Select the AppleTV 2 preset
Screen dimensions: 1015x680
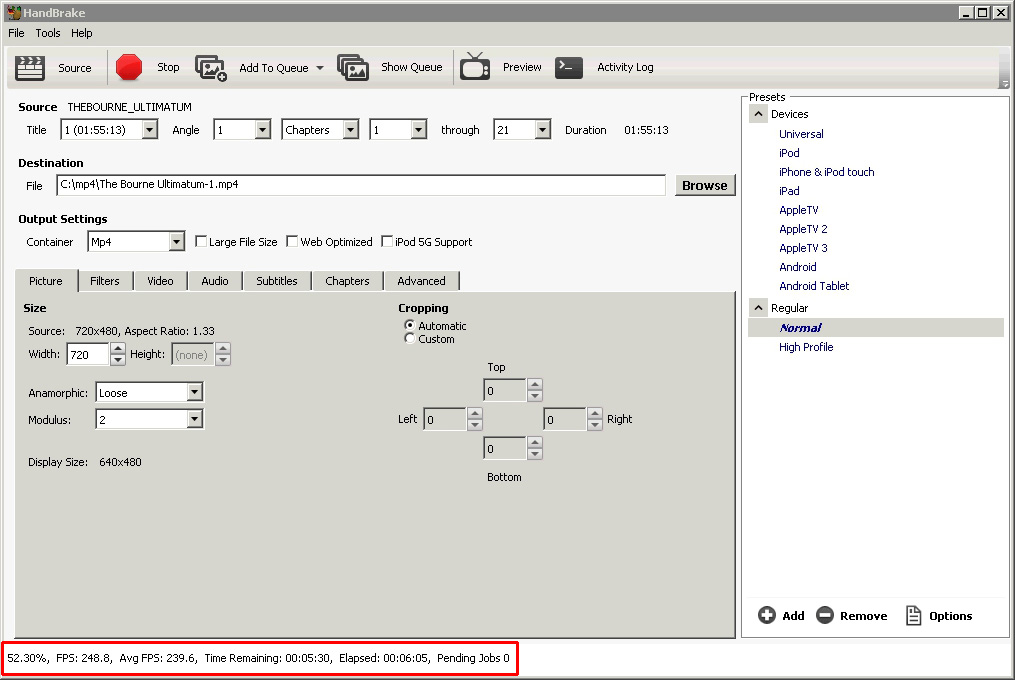pyautogui.click(x=803, y=229)
